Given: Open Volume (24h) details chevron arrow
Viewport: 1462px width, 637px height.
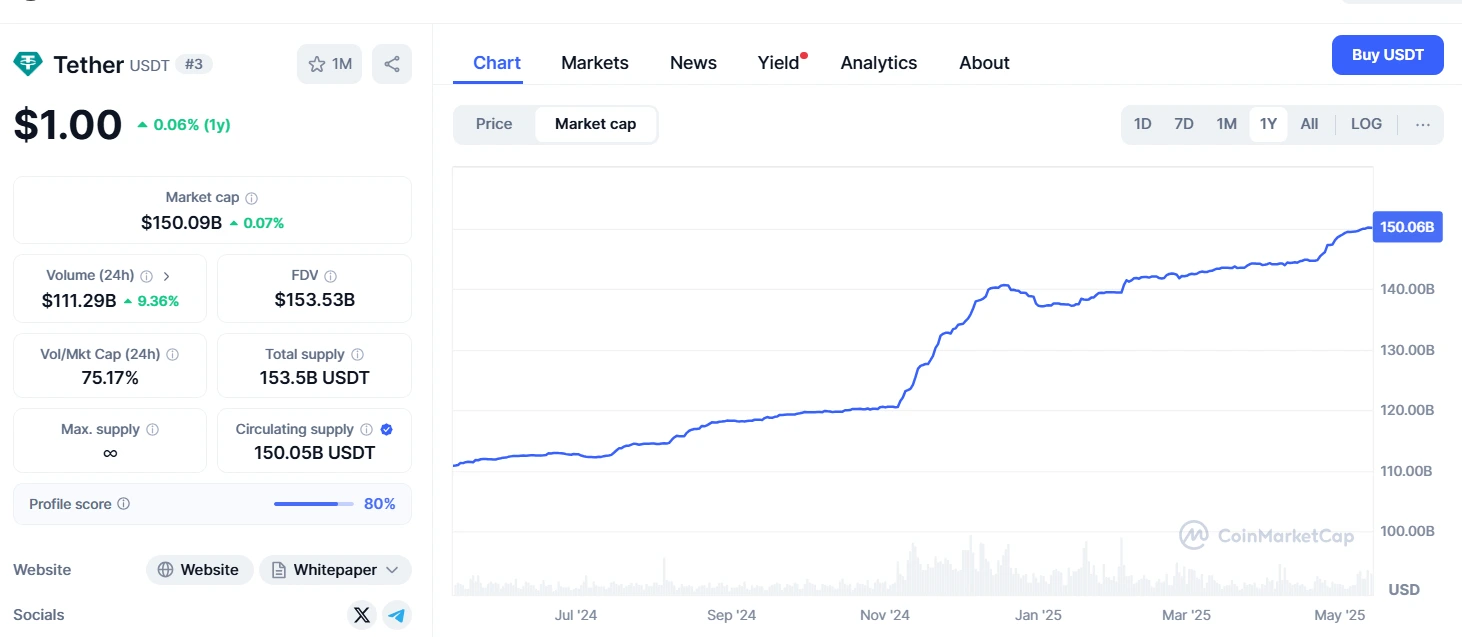Looking at the screenshot, I should tap(166, 276).
